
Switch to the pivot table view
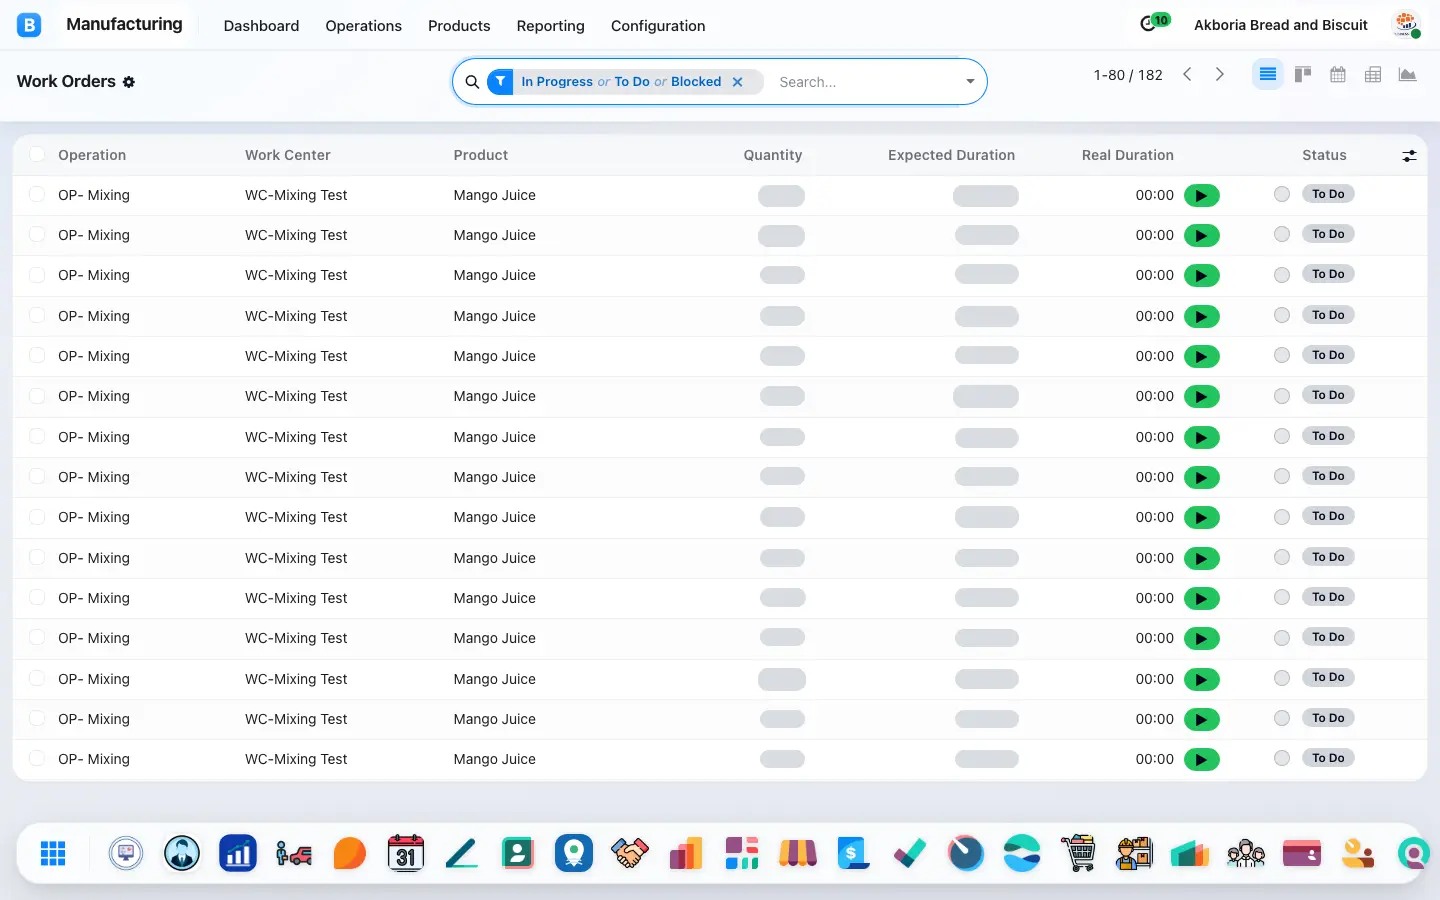[1373, 74]
